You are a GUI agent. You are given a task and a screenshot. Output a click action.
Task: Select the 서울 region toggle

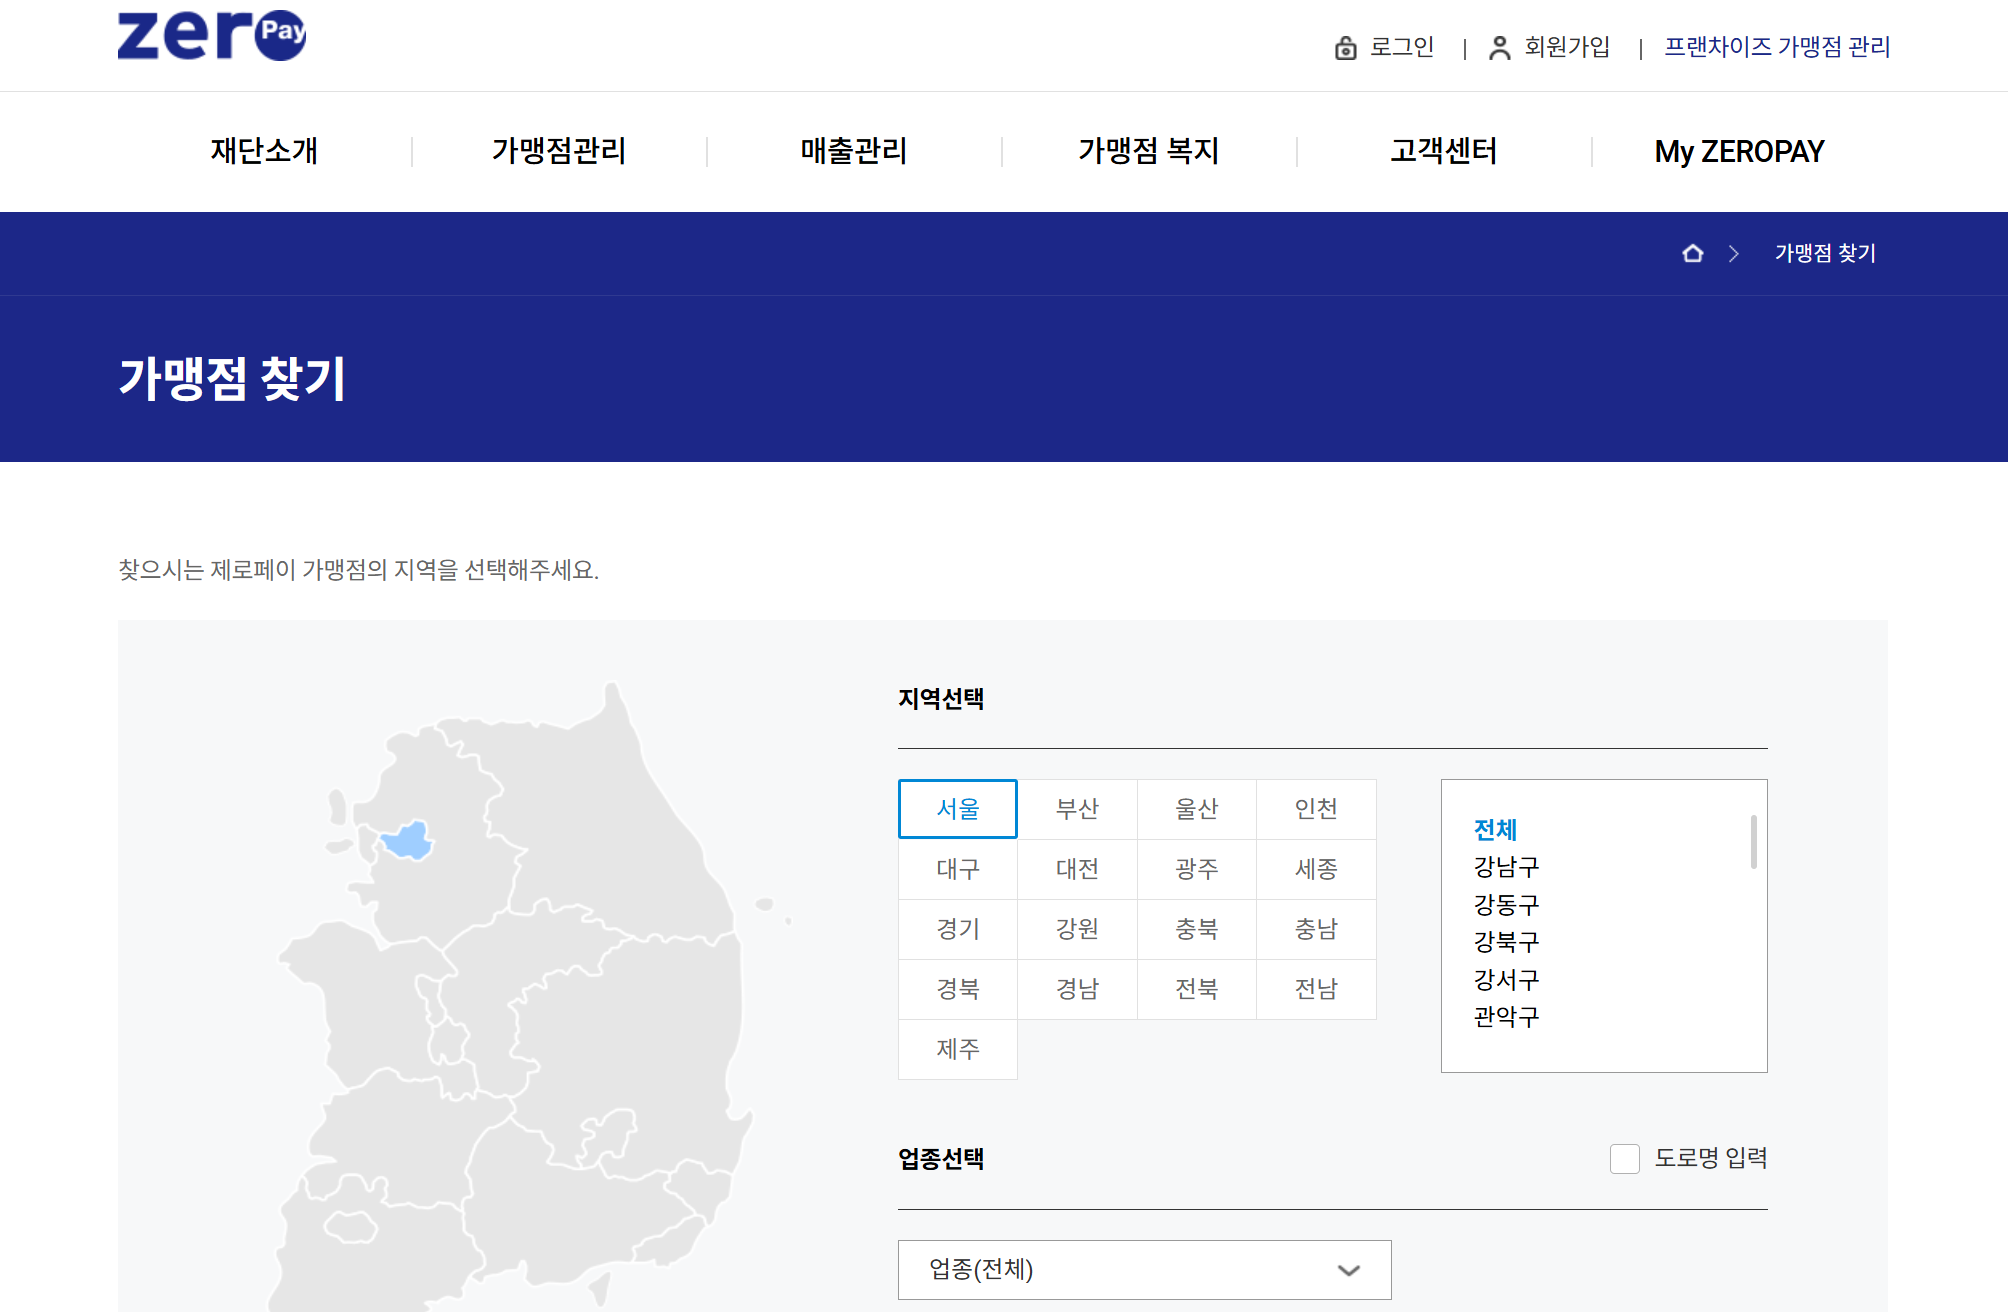tap(957, 808)
